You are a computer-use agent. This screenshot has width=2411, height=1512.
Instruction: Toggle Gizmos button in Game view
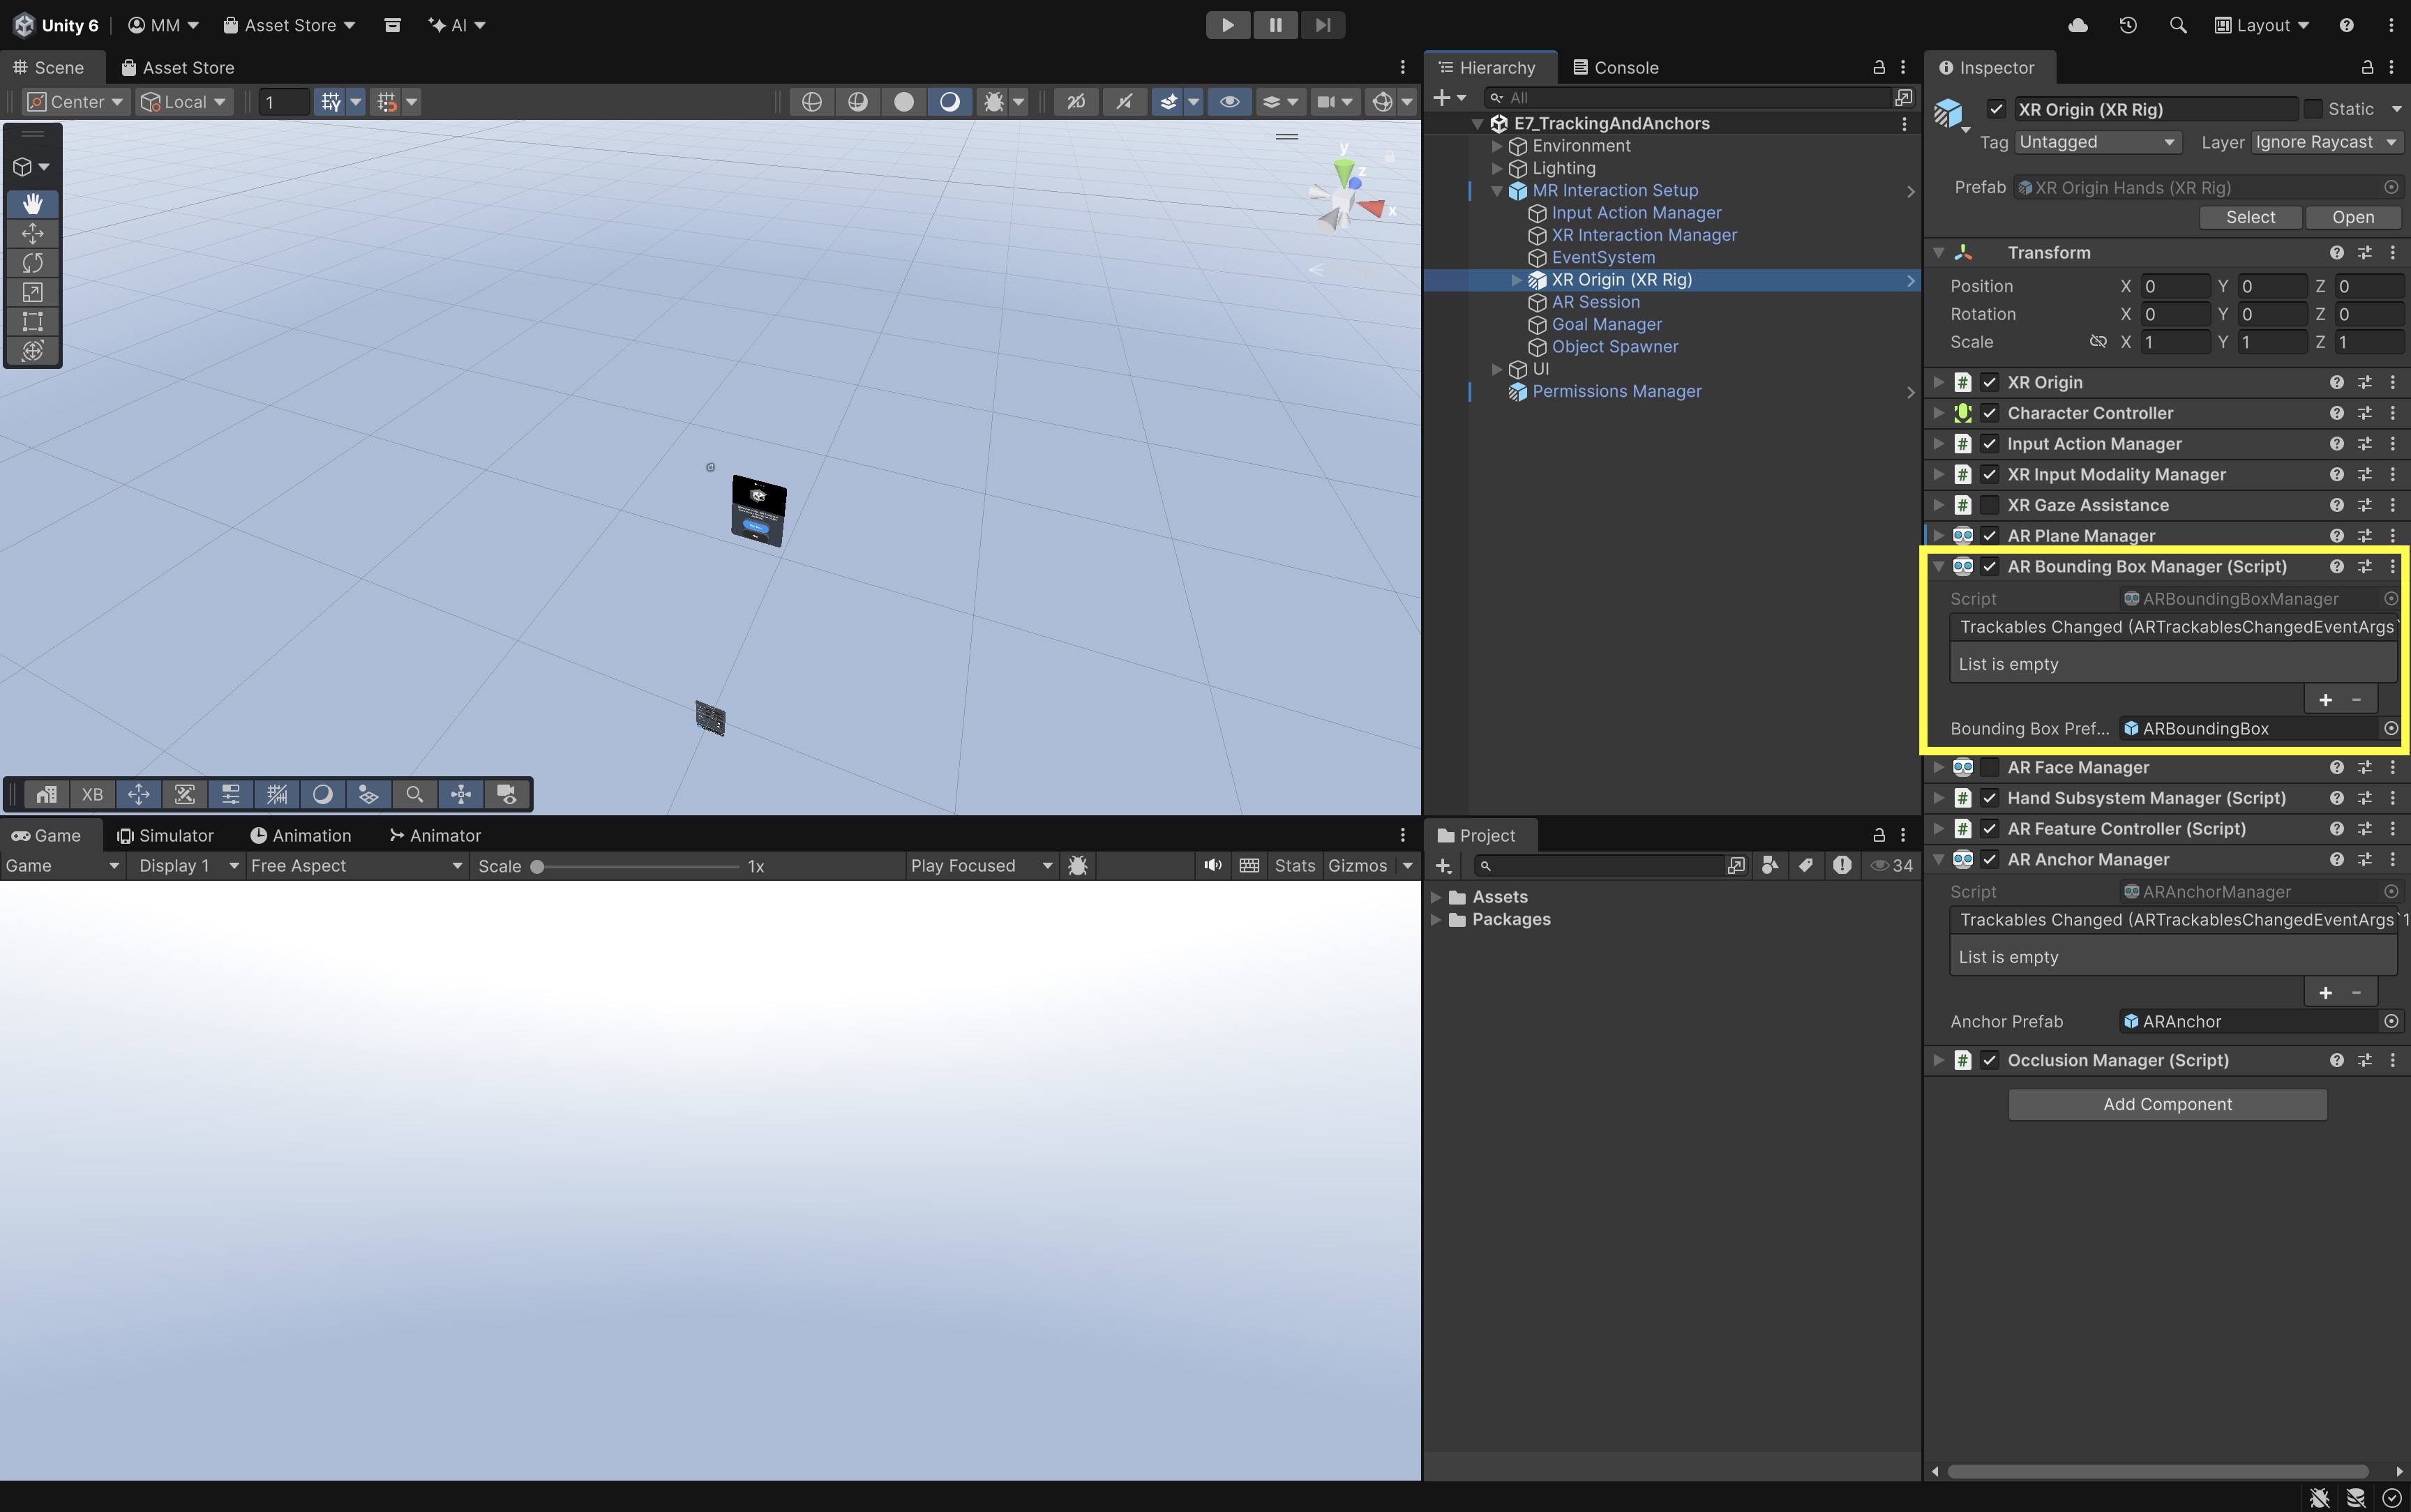point(1357,865)
